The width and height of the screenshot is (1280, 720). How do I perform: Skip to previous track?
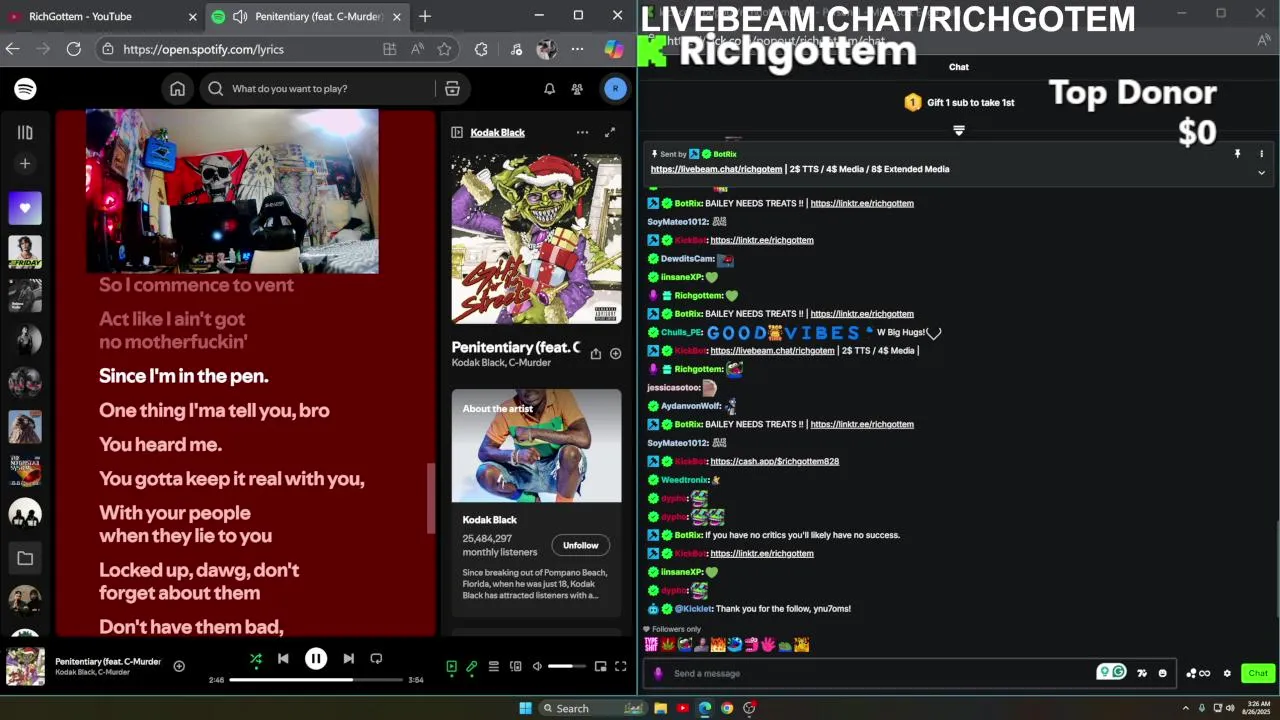(283, 658)
